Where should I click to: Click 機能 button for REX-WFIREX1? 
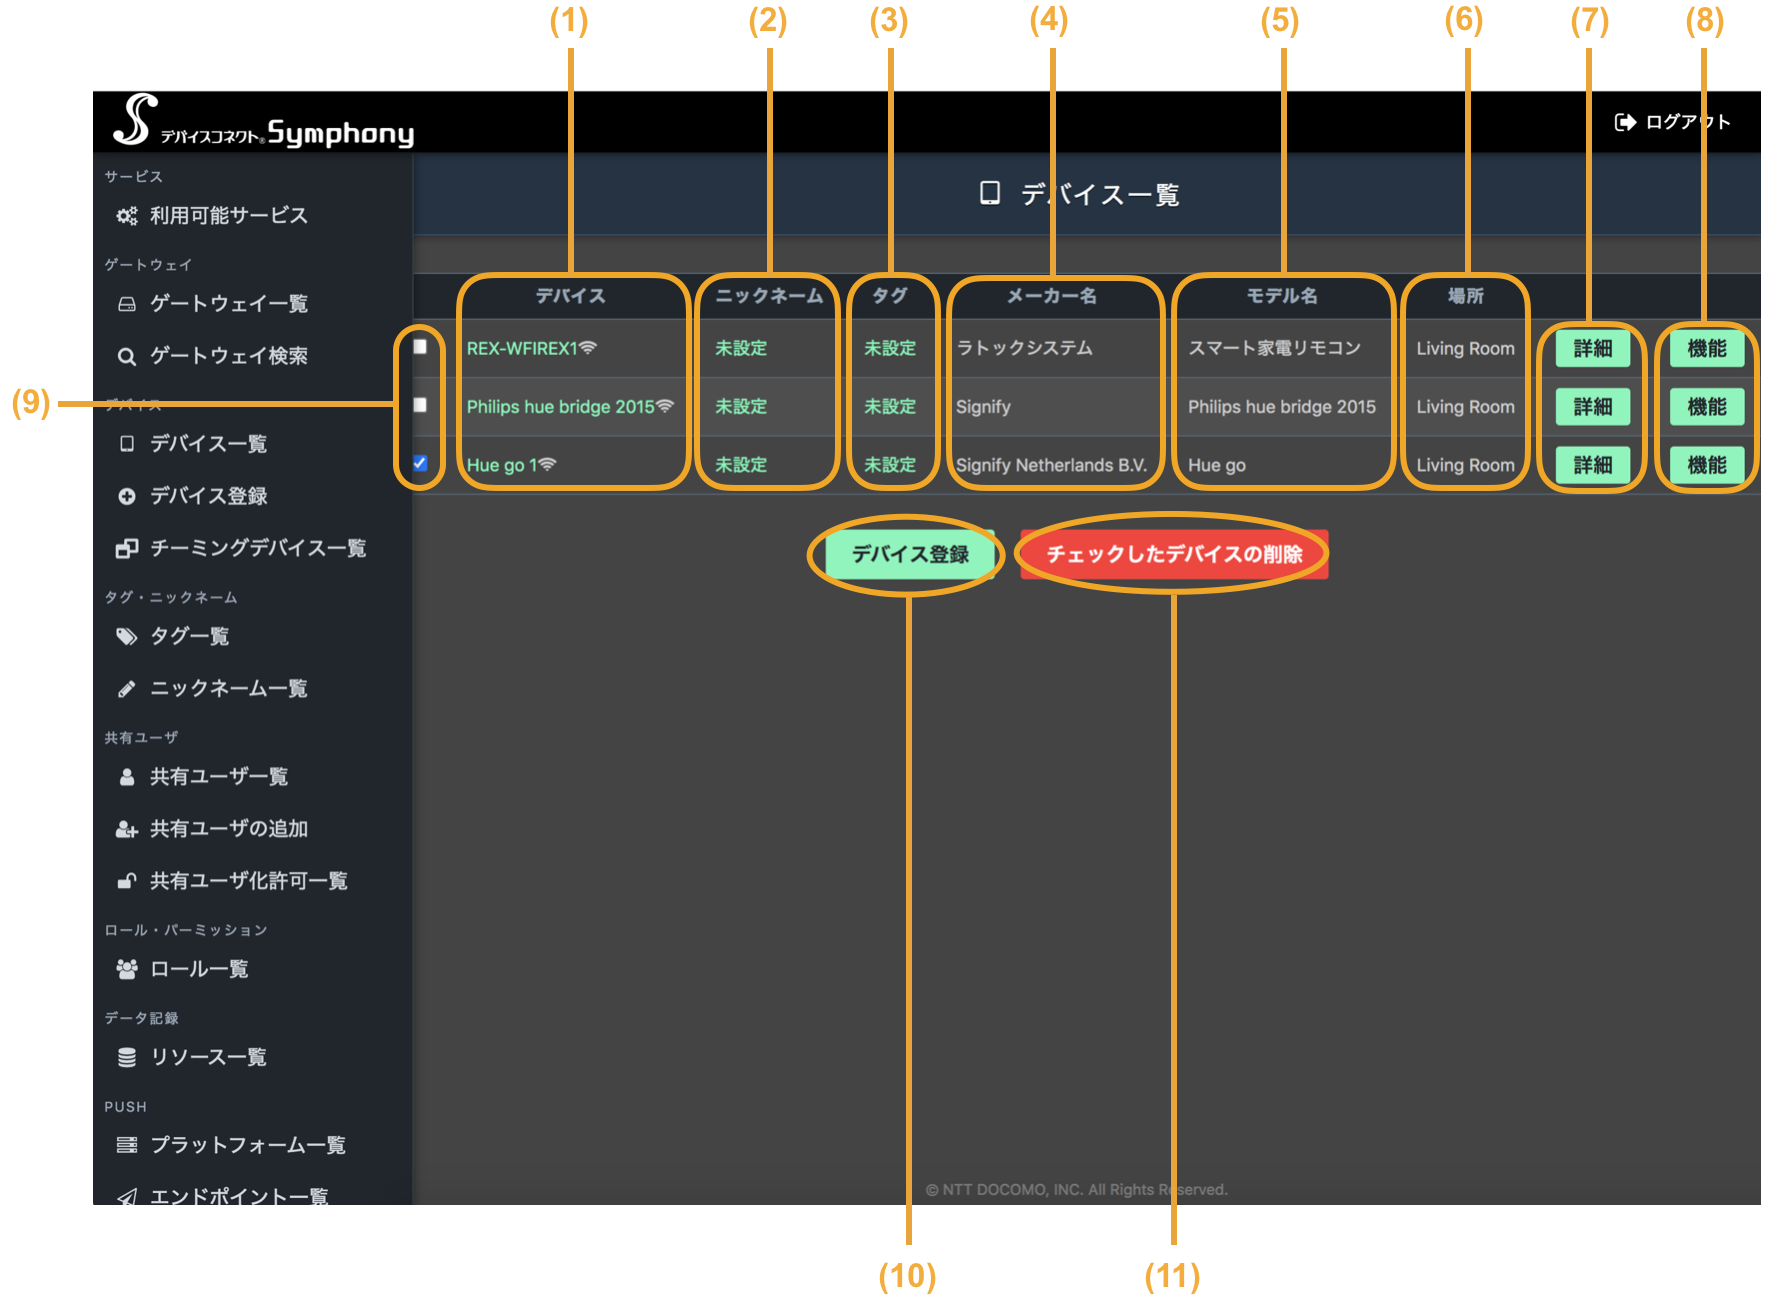(1707, 348)
